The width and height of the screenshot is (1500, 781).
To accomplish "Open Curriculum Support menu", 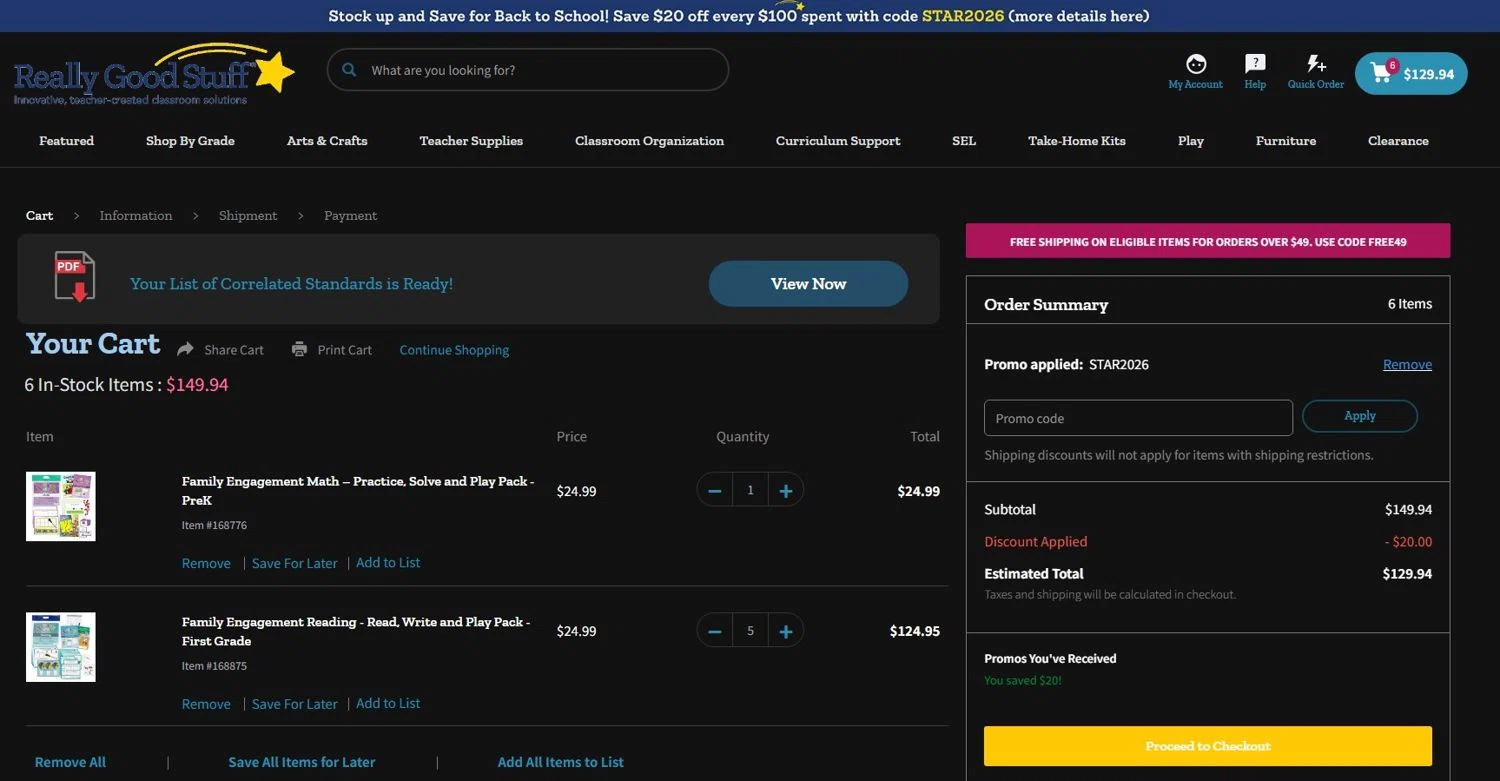I will point(838,141).
